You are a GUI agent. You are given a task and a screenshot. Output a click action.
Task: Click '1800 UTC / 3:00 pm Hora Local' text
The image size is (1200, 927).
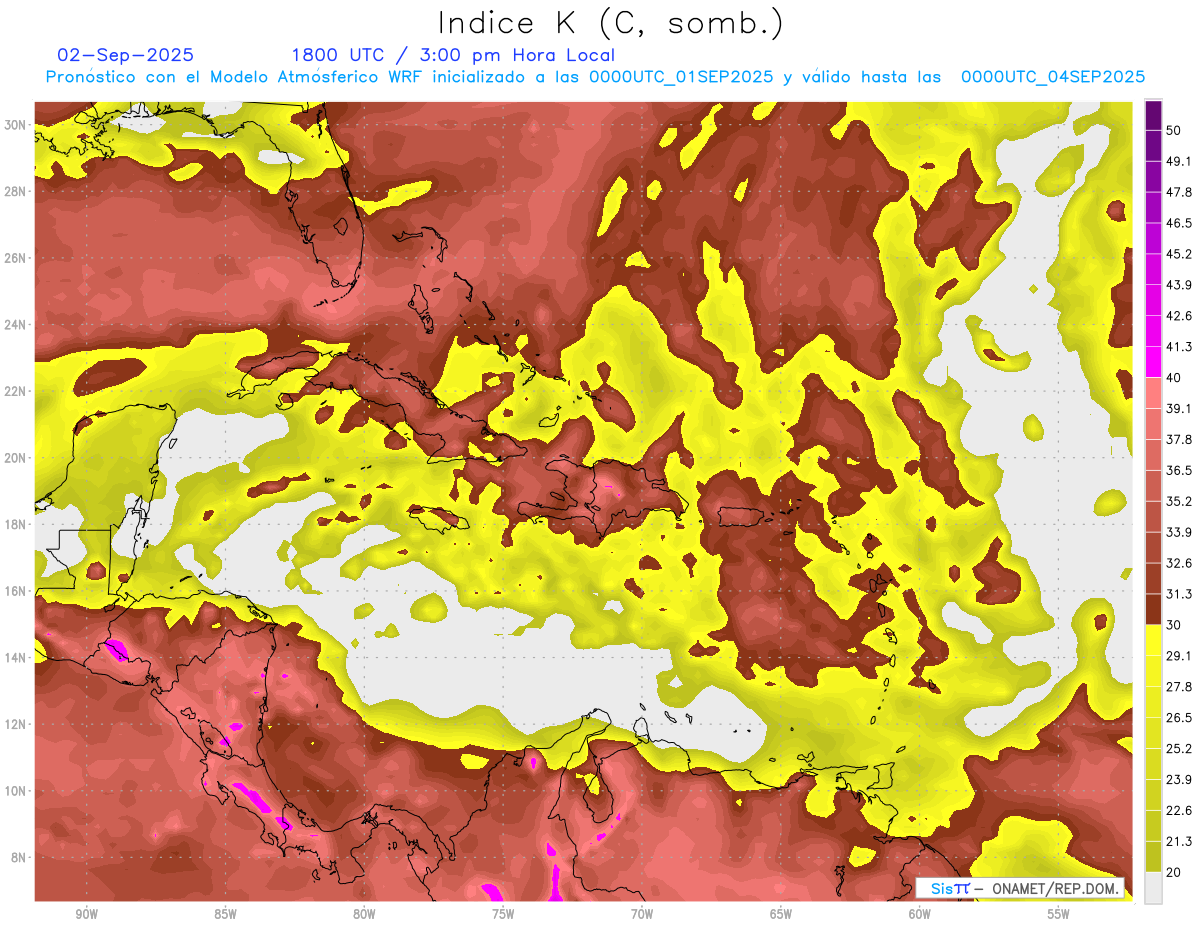pyautogui.click(x=453, y=55)
